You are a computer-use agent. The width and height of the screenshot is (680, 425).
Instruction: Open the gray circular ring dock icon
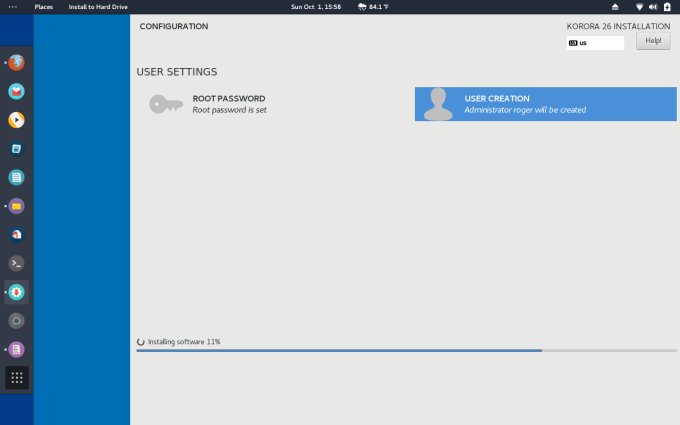(16, 321)
